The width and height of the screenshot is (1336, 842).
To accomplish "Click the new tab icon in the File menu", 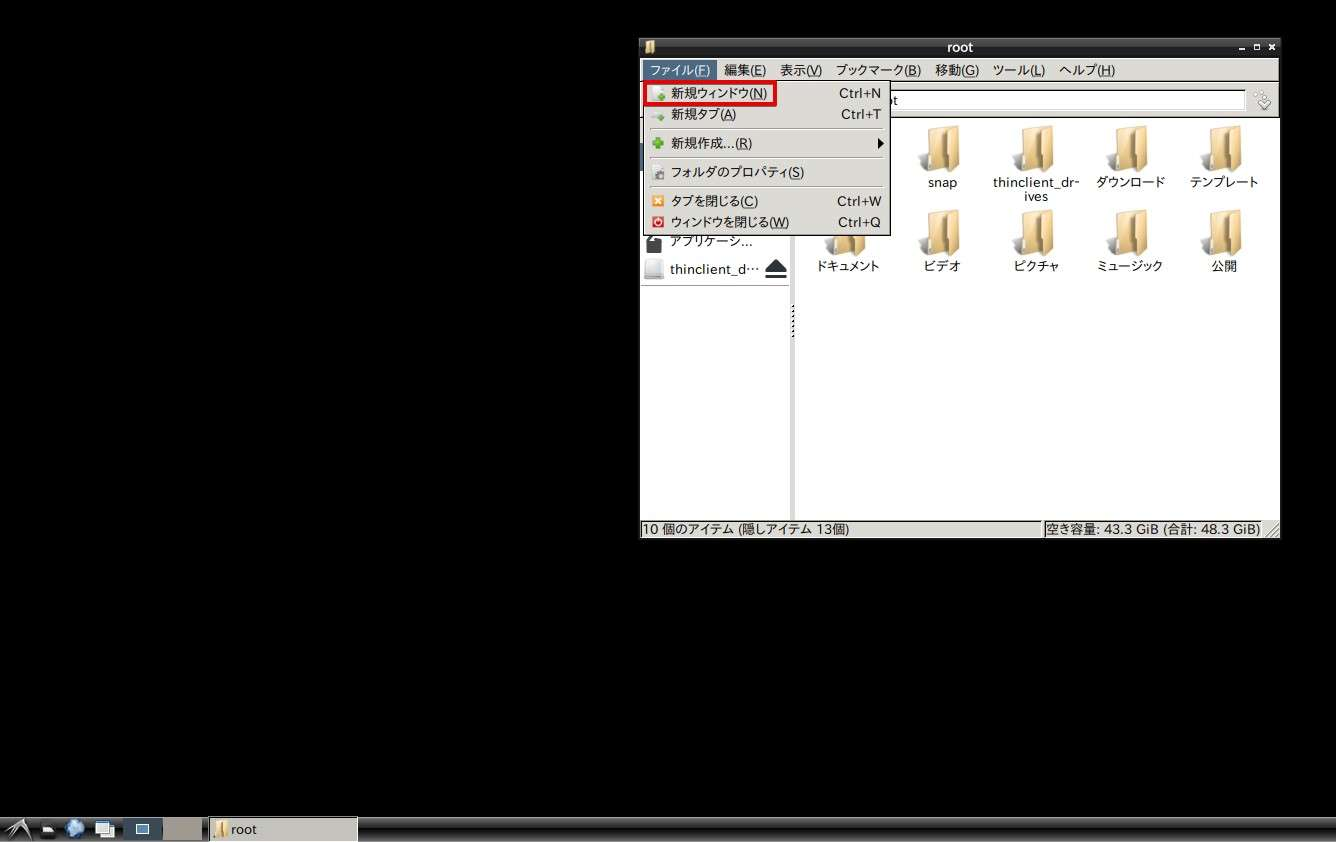I will point(658,114).
